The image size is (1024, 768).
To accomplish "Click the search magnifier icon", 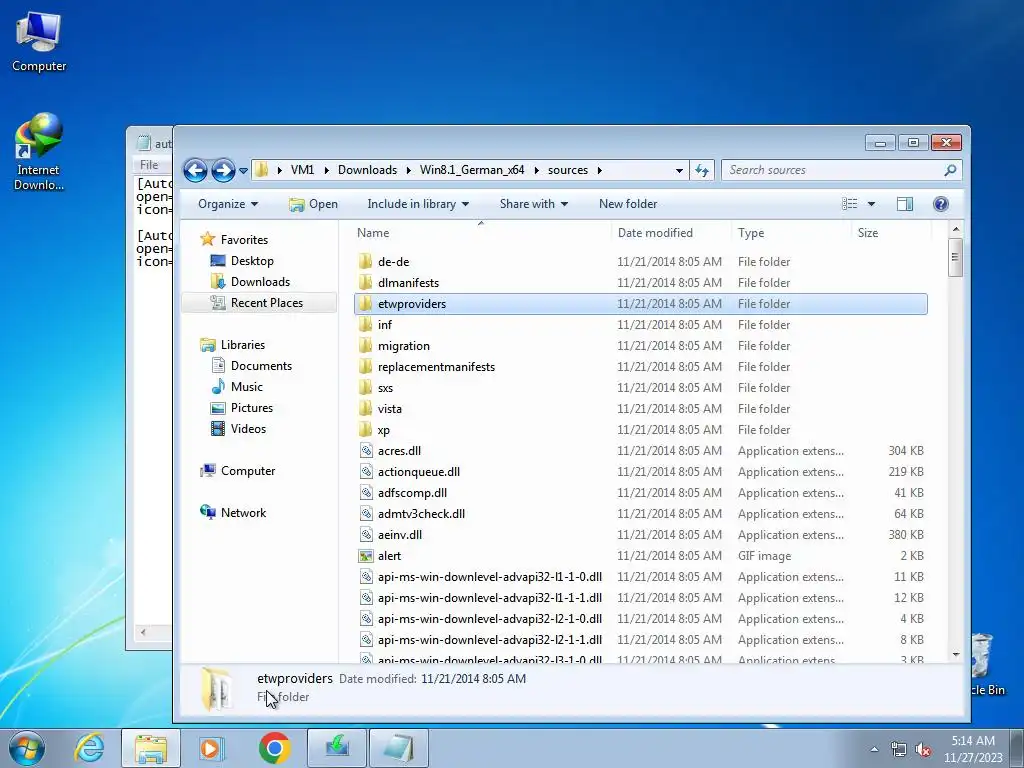I will tap(950, 170).
